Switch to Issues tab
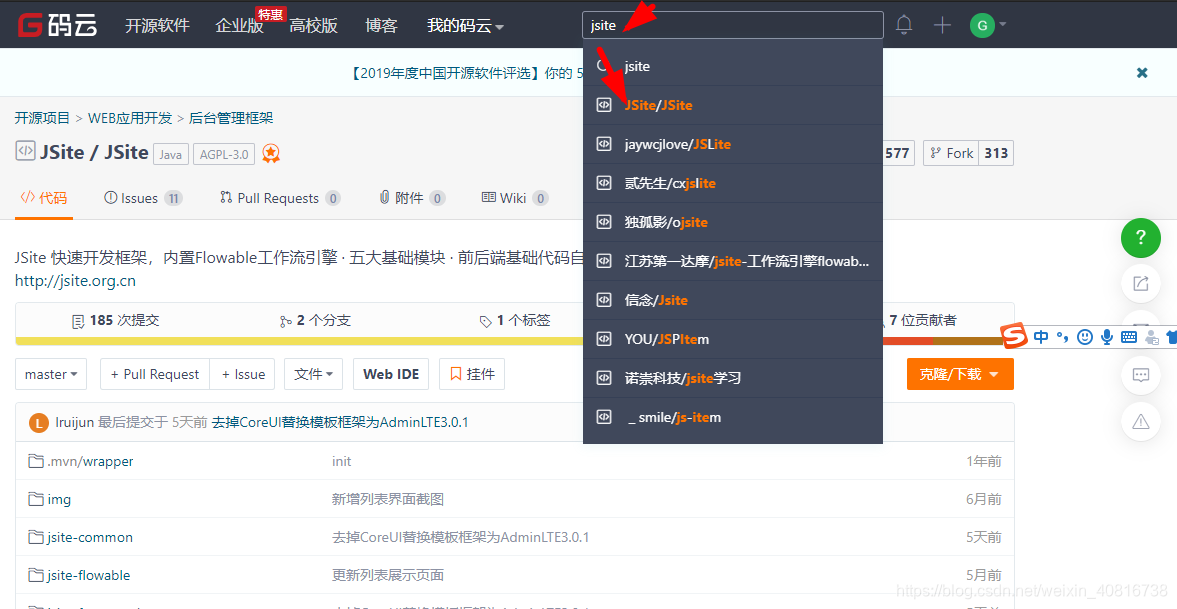1177x609 pixels. 143,198
